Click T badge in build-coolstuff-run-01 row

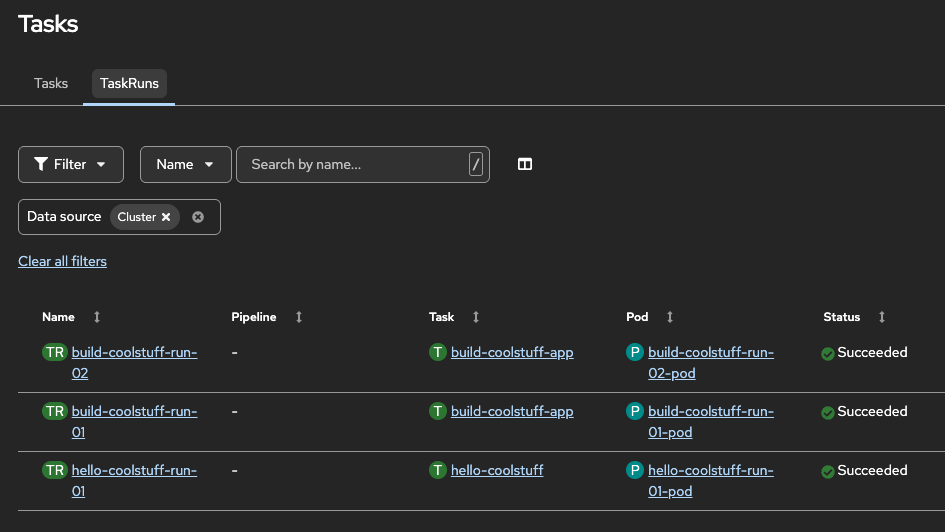(x=438, y=412)
